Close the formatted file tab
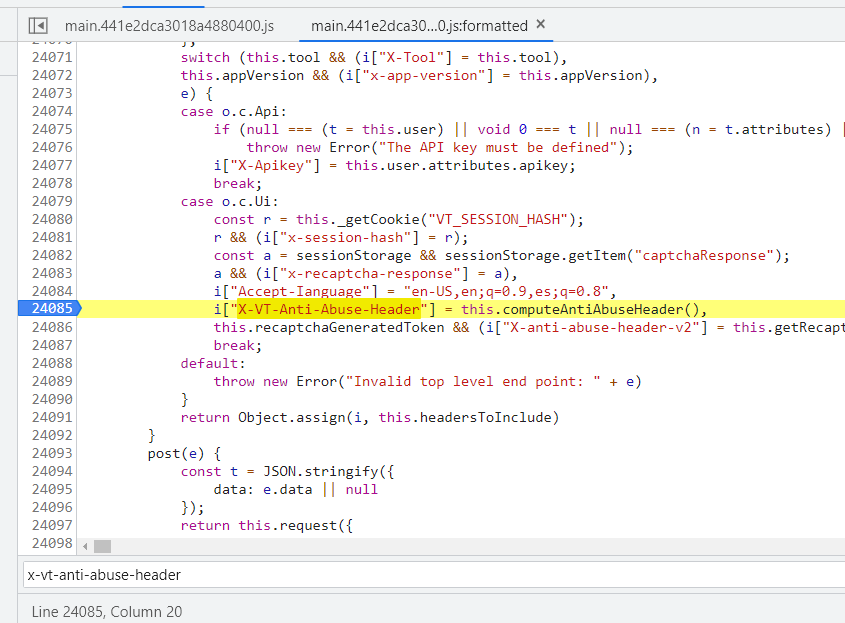The height and width of the screenshot is (623, 845). point(541,24)
